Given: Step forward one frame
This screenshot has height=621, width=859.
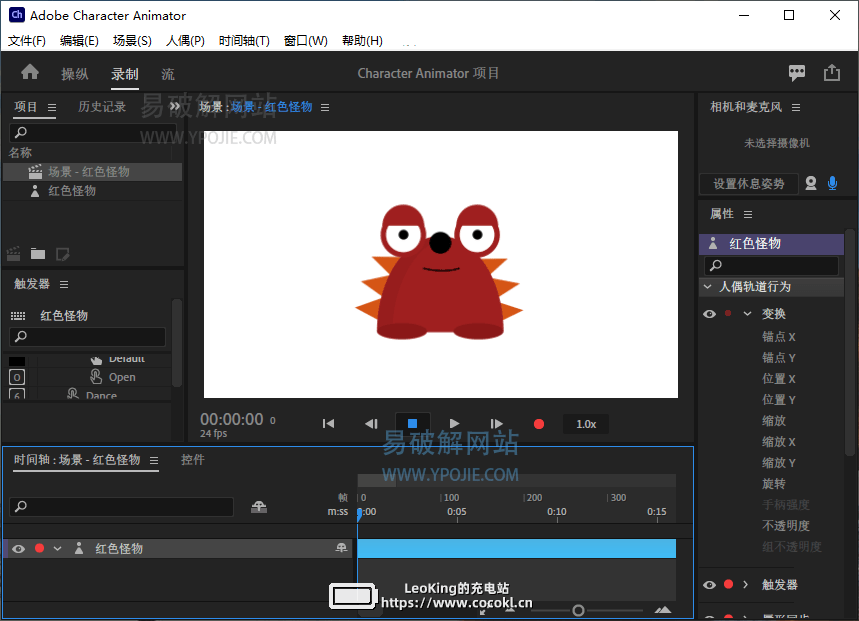Looking at the screenshot, I should point(496,423).
